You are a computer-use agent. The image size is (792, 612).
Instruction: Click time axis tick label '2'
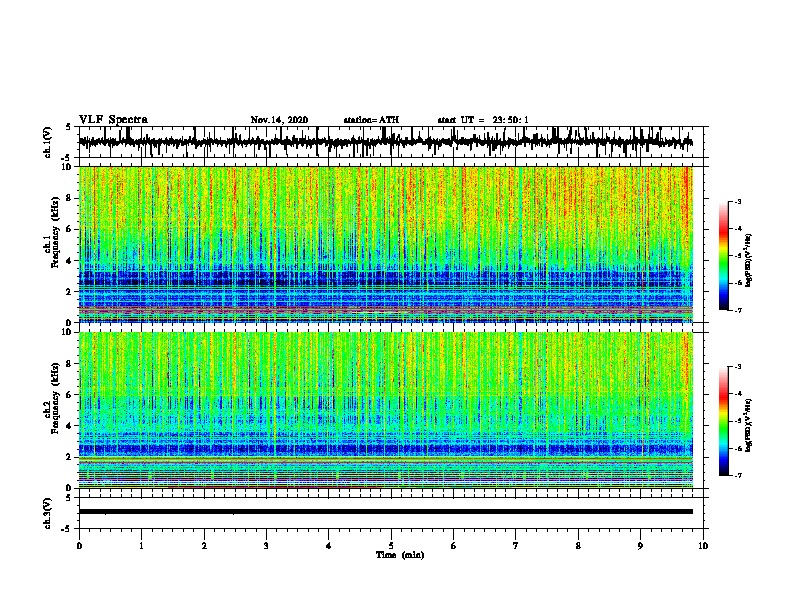coord(204,546)
